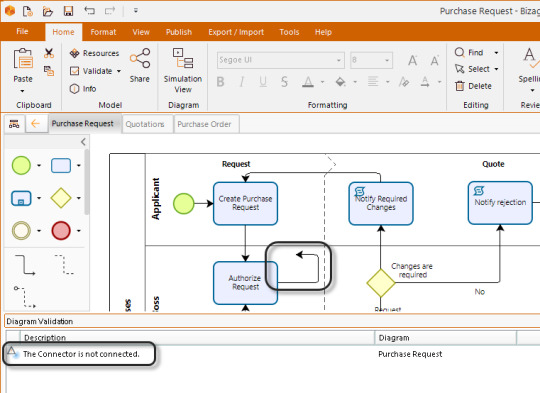Toggle Italic formatting
Image resolution: width=540 pixels, height=393 pixels.
coord(242,82)
